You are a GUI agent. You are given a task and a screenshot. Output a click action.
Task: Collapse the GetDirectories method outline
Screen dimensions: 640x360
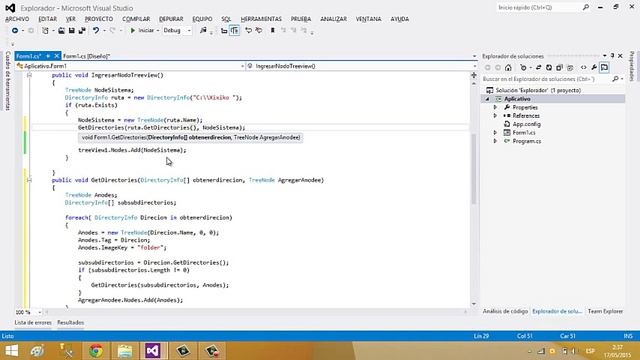point(29,180)
